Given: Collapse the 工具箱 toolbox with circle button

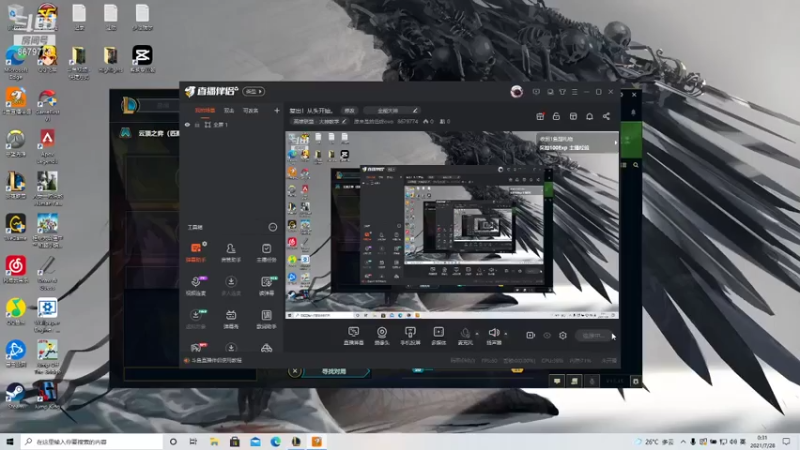Looking at the screenshot, I should click(x=272, y=227).
